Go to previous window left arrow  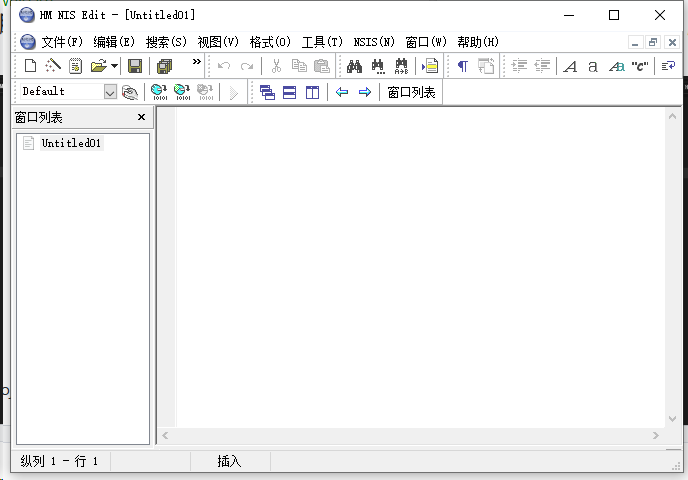pos(342,92)
